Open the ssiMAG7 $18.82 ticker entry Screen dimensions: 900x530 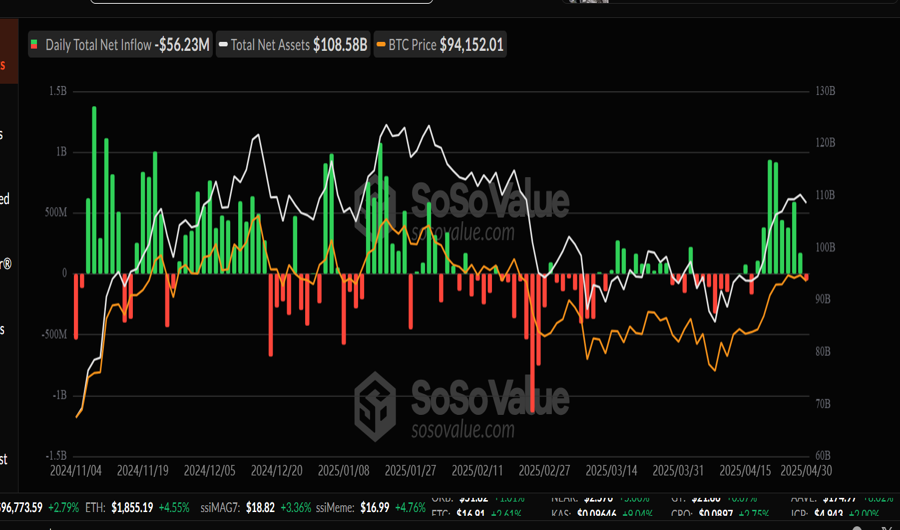tap(256, 508)
